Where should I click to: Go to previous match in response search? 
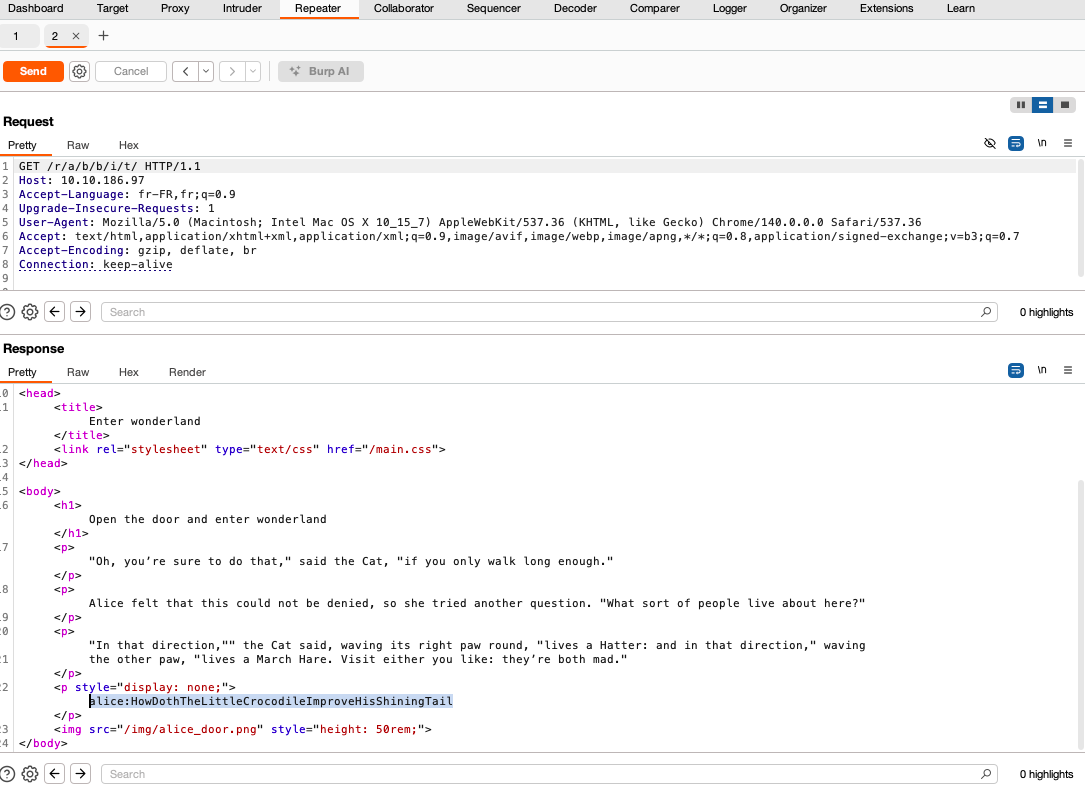pyautogui.click(x=55, y=774)
